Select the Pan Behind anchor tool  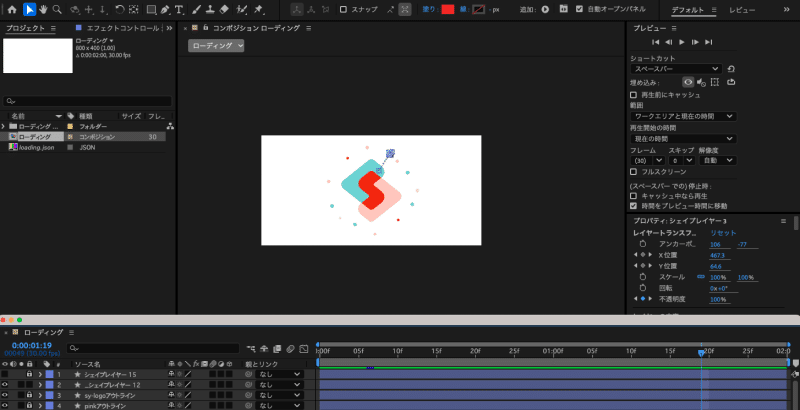[x=134, y=9]
